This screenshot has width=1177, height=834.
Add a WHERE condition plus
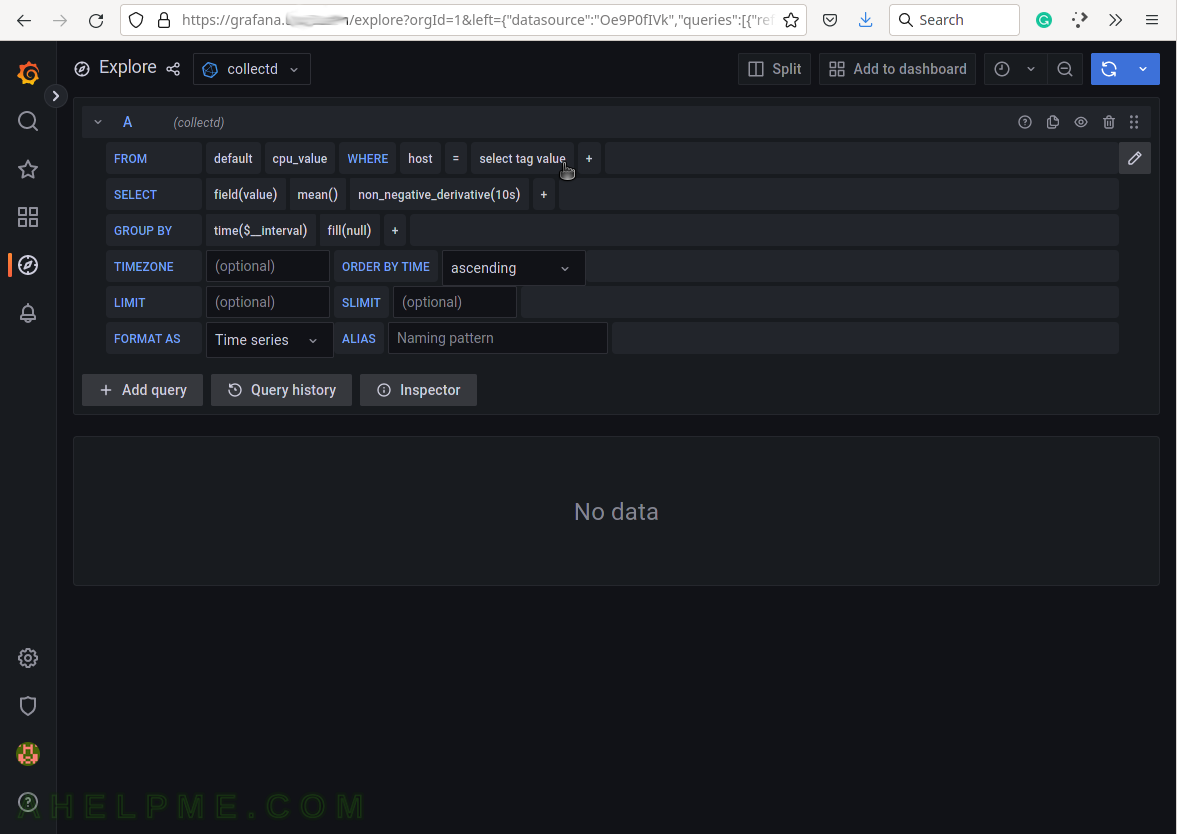click(589, 158)
